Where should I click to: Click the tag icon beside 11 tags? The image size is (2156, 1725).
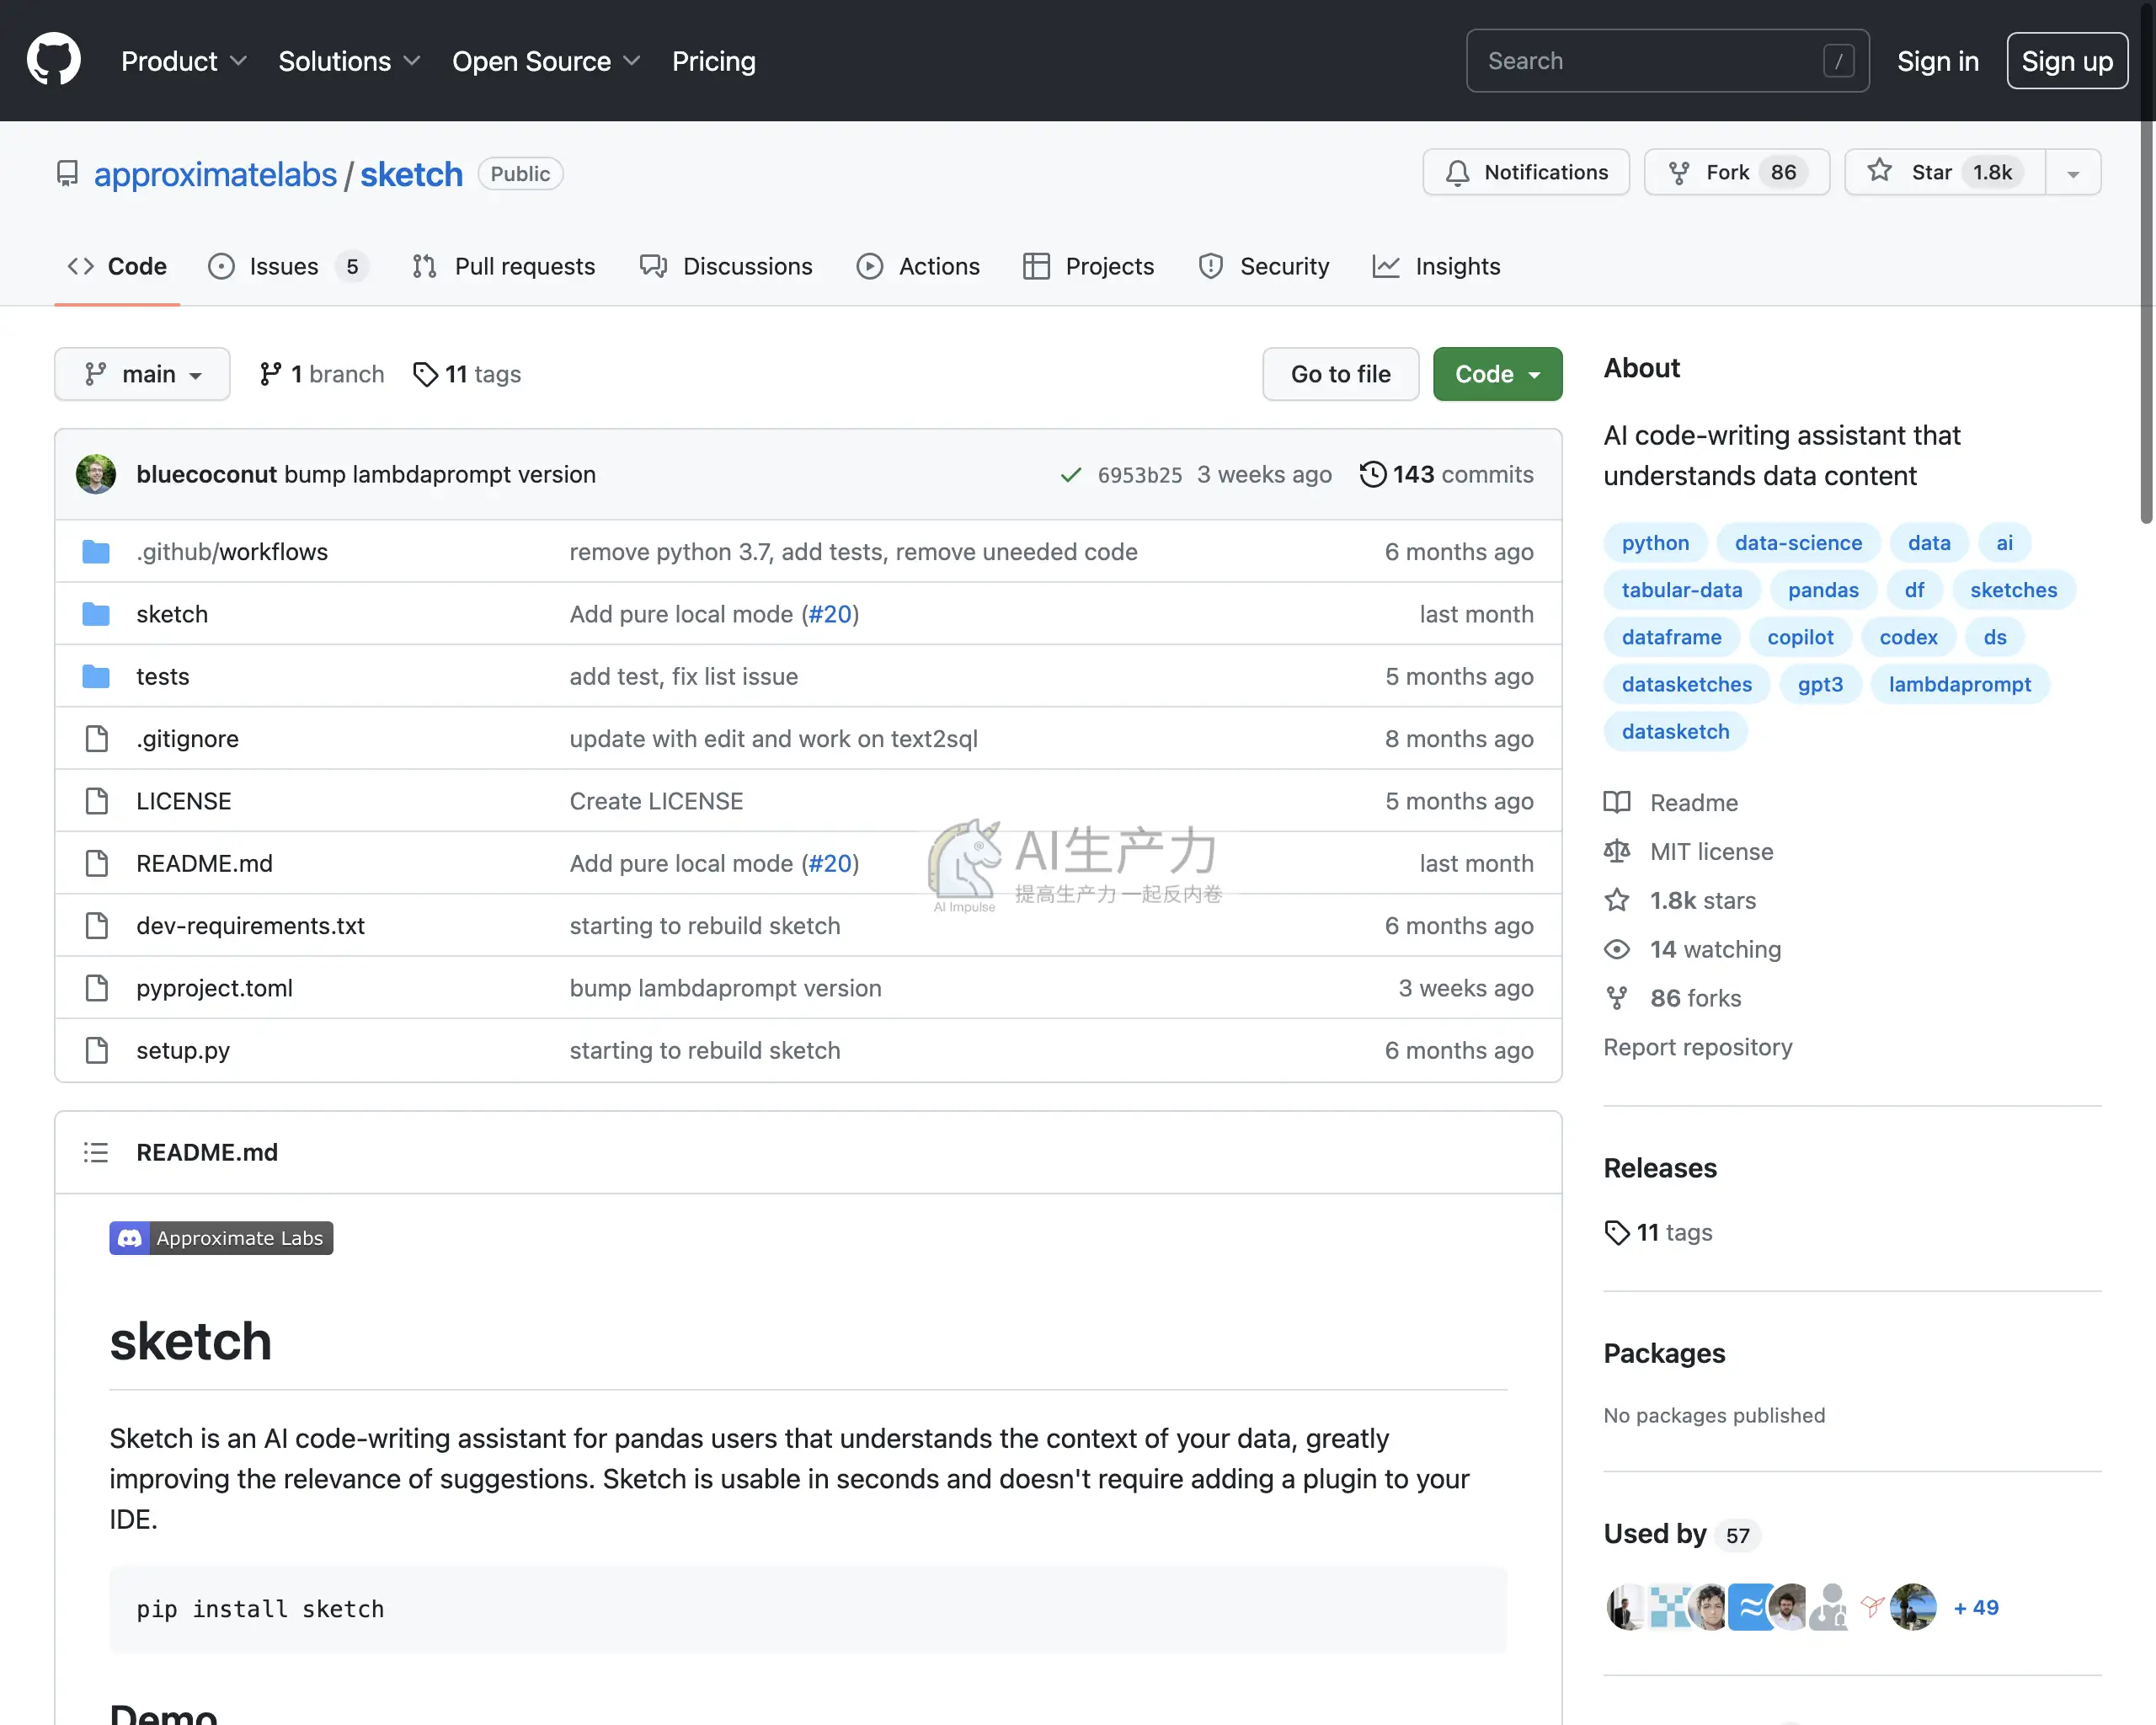425,374
